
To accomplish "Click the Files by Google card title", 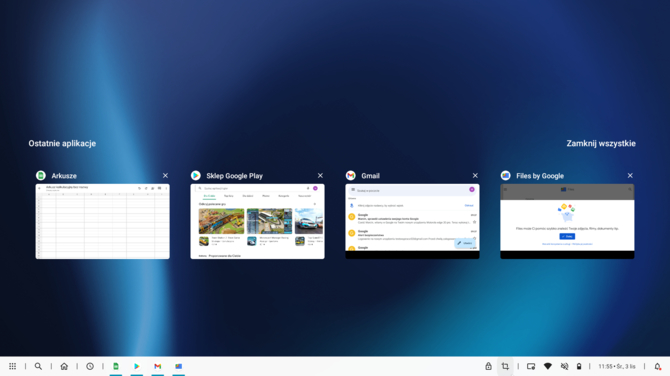I will coord(540,176).
